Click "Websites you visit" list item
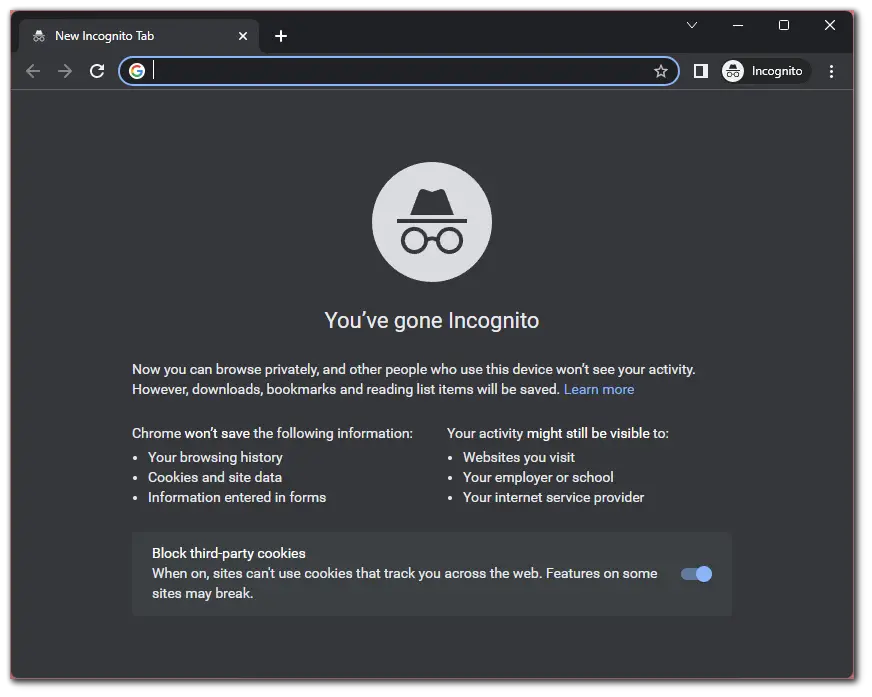Screen dimensions: 872x697 click(519, 457)
